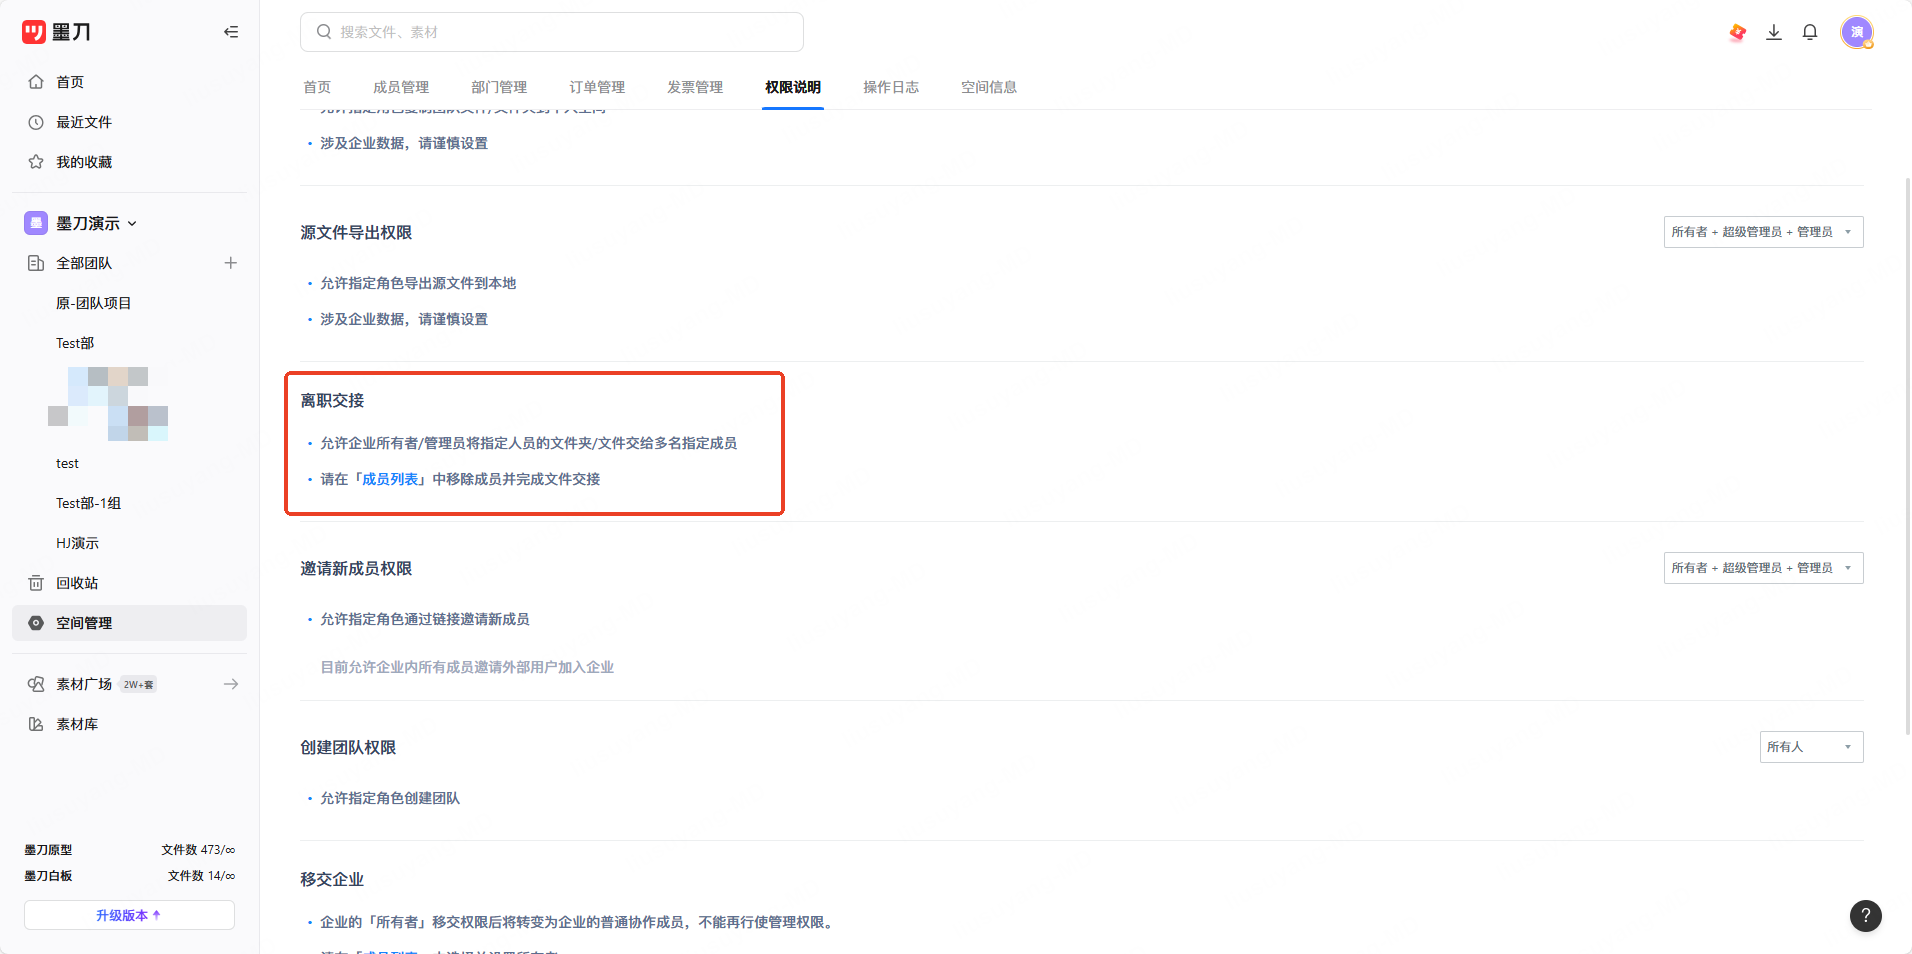The width and height of the screenshot is (1912, 954).
Task: Click the search files input field
Action: point(552,32)
